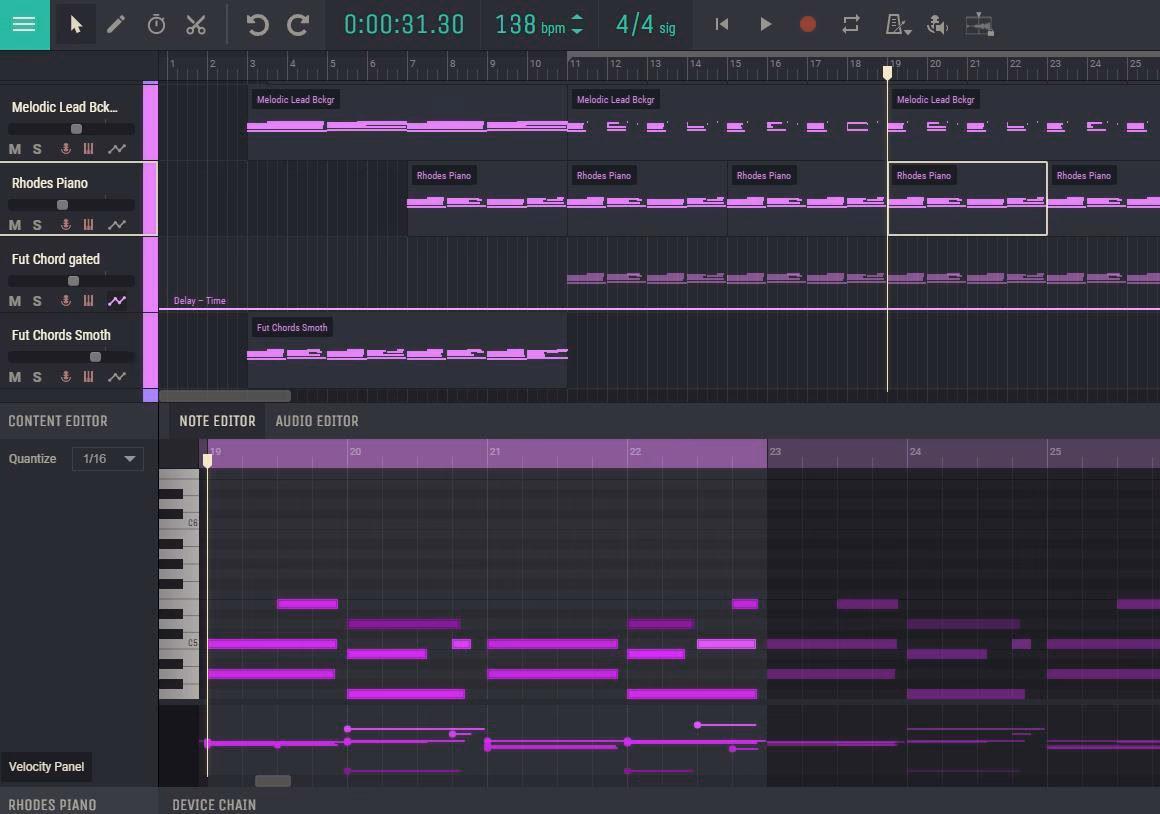The image size is (1160, 814).
Task: Adjust tempo with bpm stepper arrows
Action: click(577, 24)
